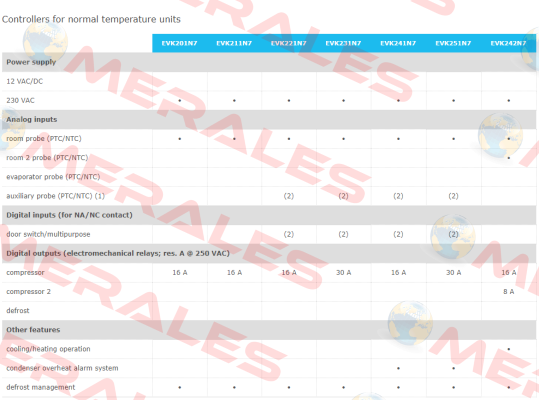Click the 'door switch/multipurpose' row label
This screenshot has width=539, height=400.
48,234
